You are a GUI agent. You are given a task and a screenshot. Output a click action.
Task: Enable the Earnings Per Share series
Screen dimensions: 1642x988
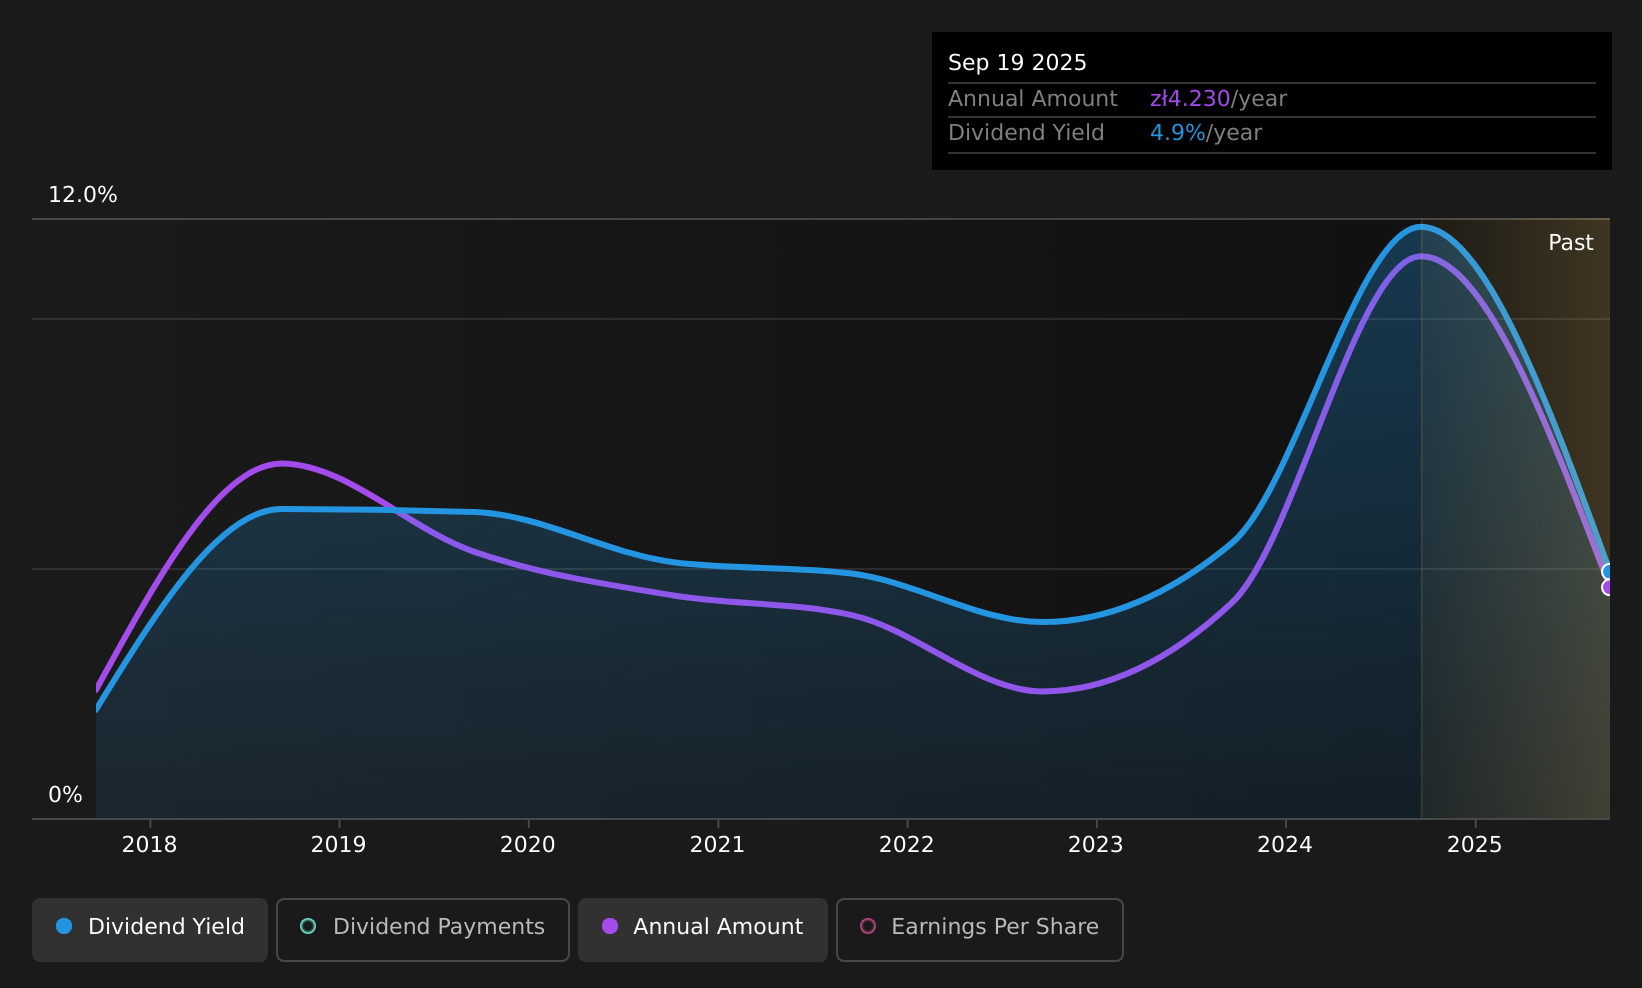pos(980,929)
